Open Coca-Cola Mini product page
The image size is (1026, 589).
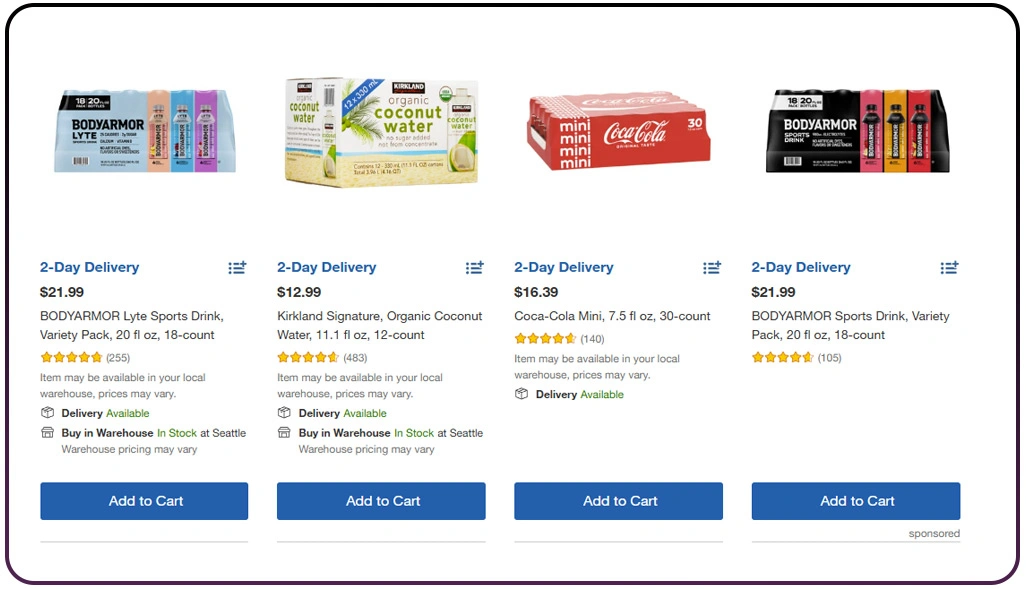(x=612, y=315)
